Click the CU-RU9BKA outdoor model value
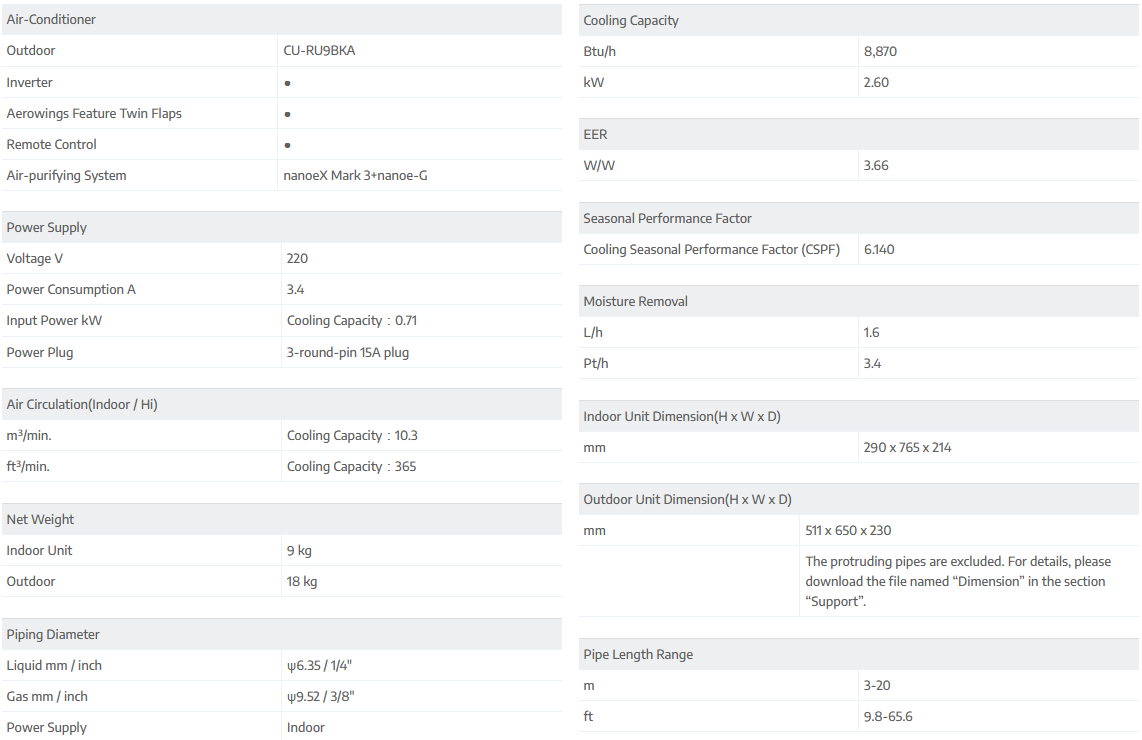This screenshot has height=740, width=1142. [x=319, y=51]
